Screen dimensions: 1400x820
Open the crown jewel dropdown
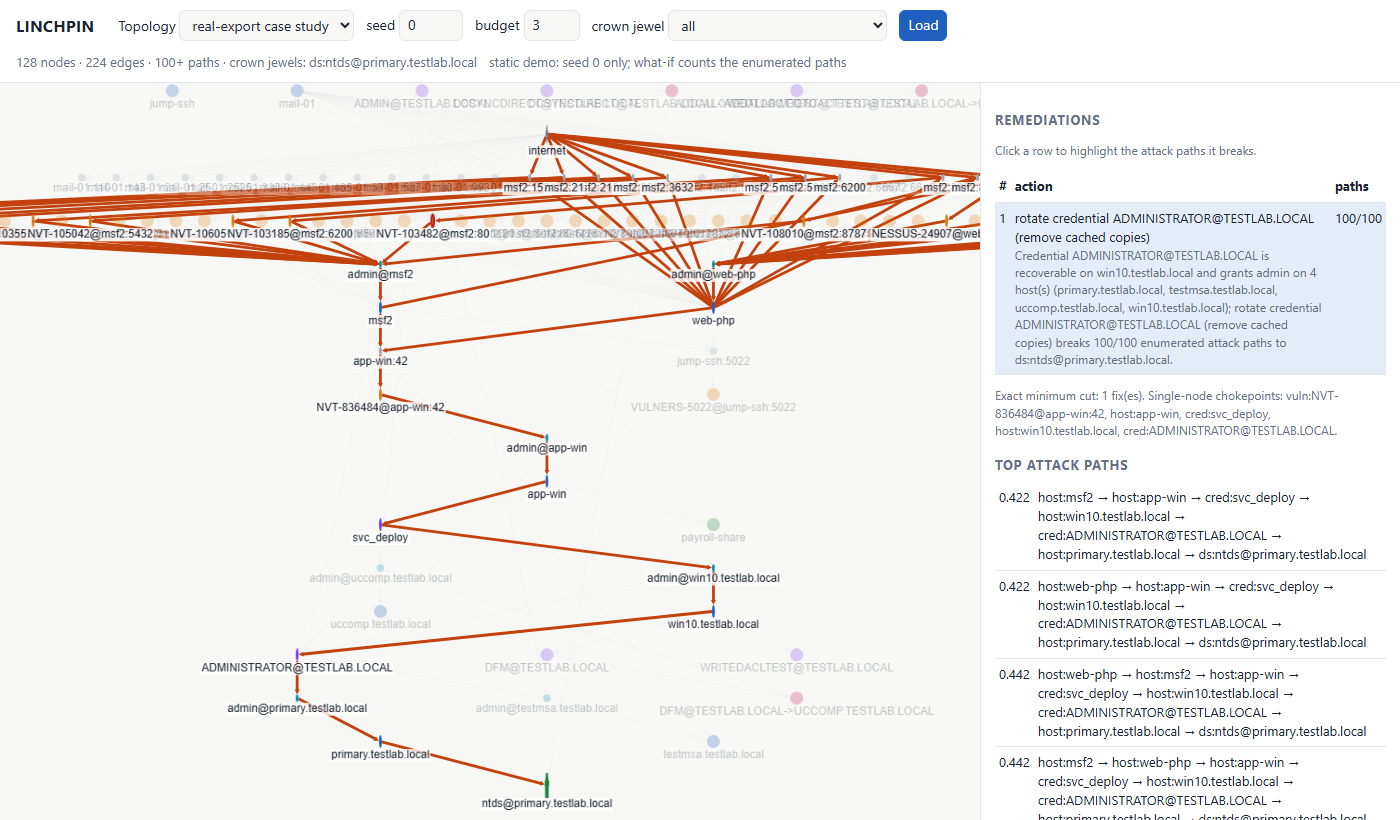[777, 25]
